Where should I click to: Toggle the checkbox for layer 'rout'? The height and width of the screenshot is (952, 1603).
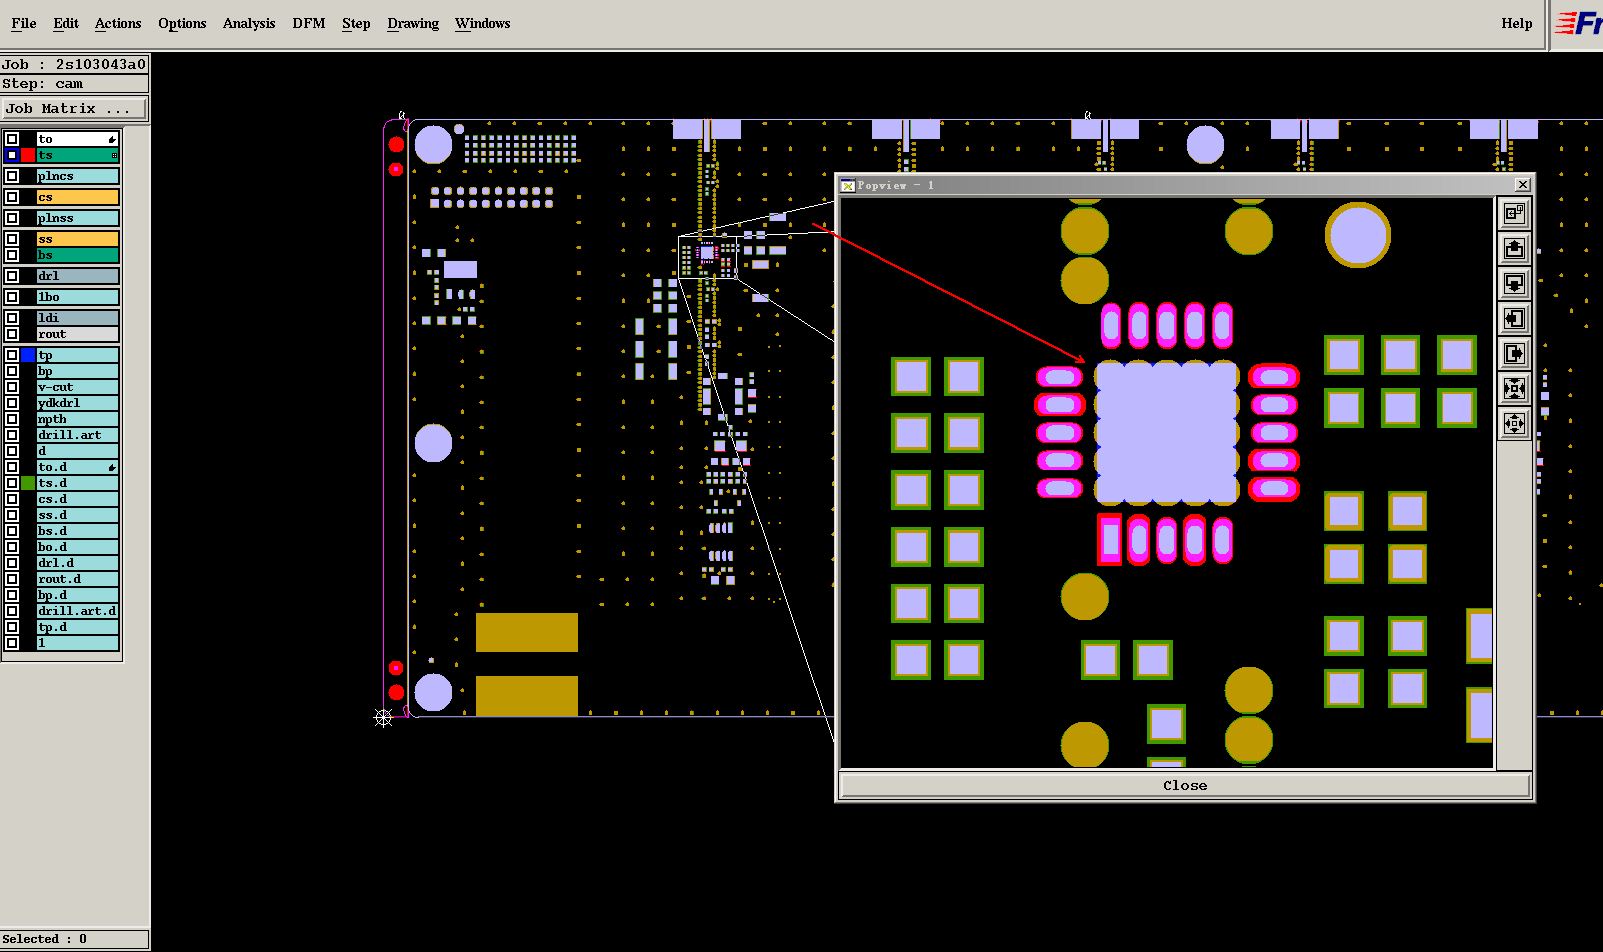[x=12, y=334]
